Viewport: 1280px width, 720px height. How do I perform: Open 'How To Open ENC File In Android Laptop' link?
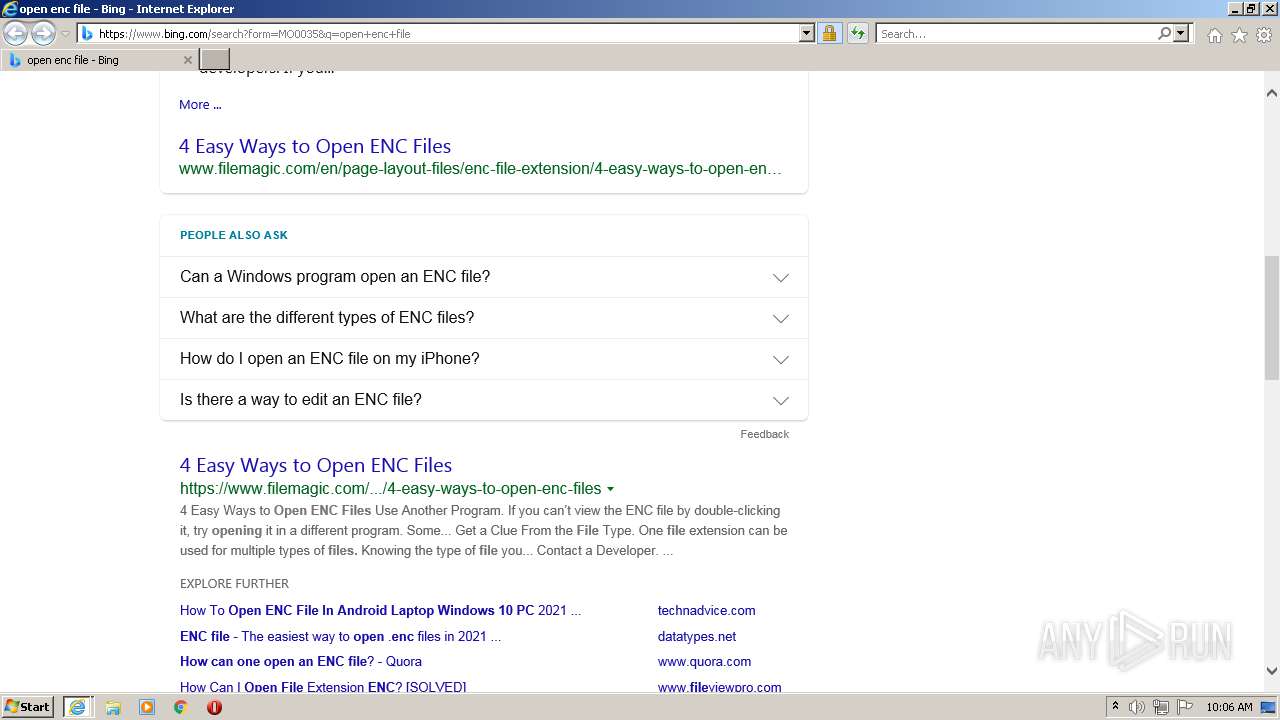click(380, 610)
